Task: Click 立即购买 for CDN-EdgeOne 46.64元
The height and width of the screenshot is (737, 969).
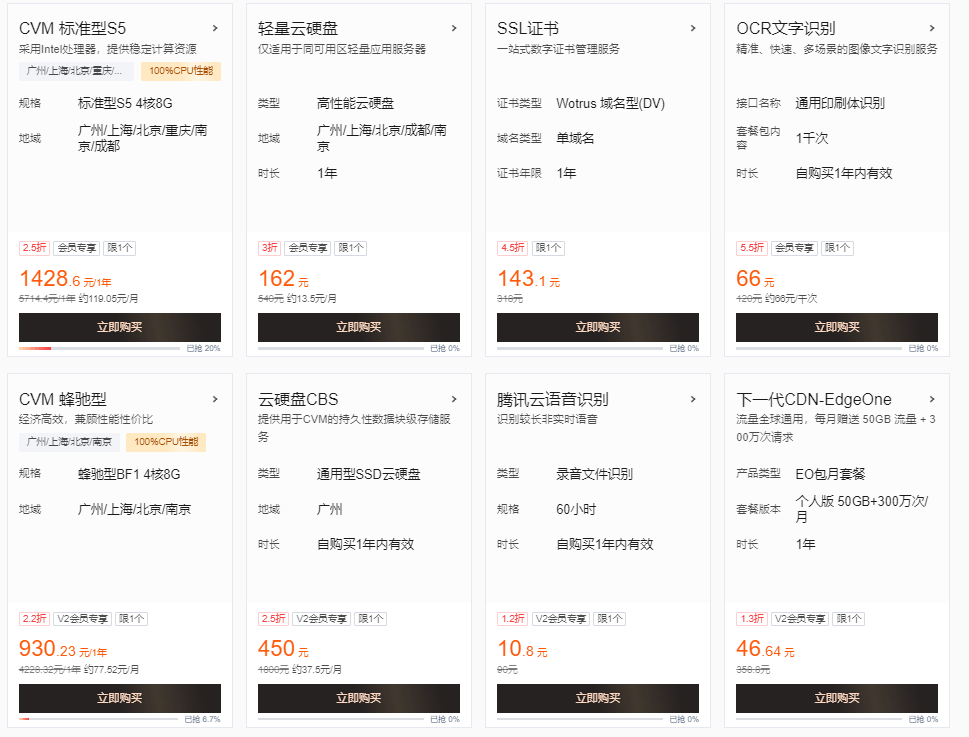Action: click(837, 698)
